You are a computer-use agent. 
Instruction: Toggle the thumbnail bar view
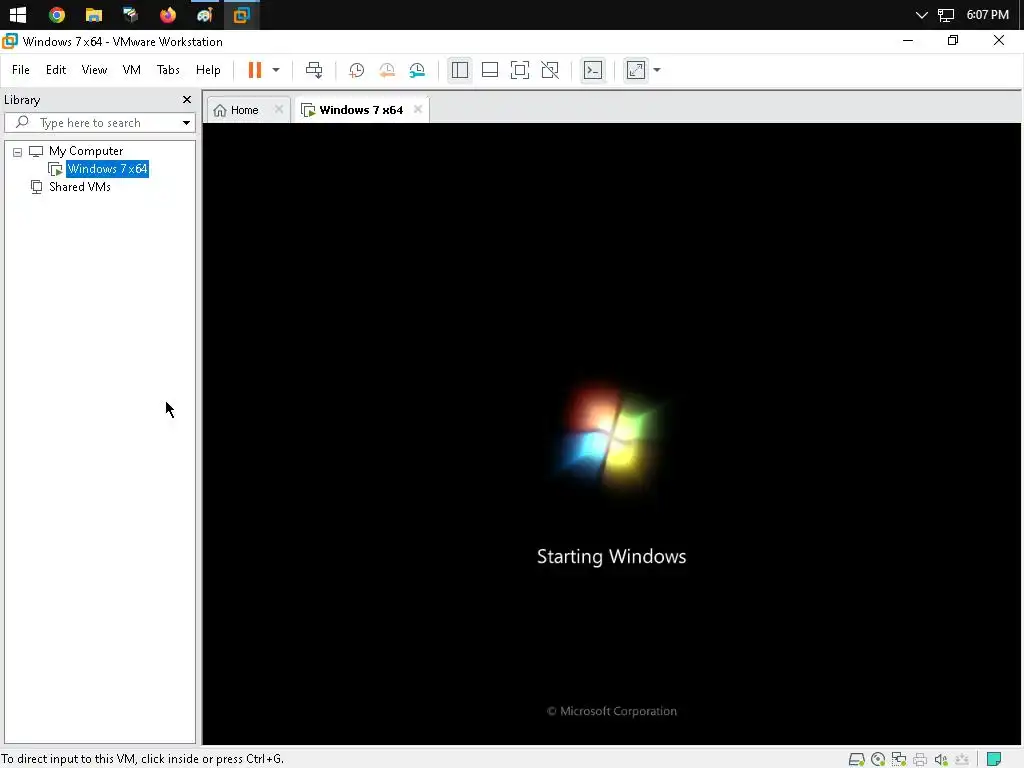click(490, 70)
